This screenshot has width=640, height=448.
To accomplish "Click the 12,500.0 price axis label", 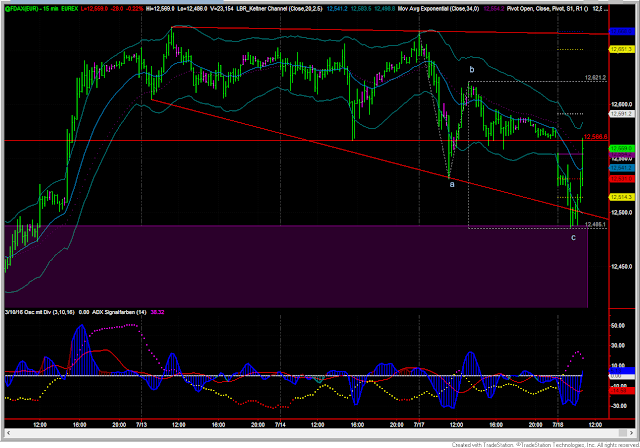I will coord(622,213).
